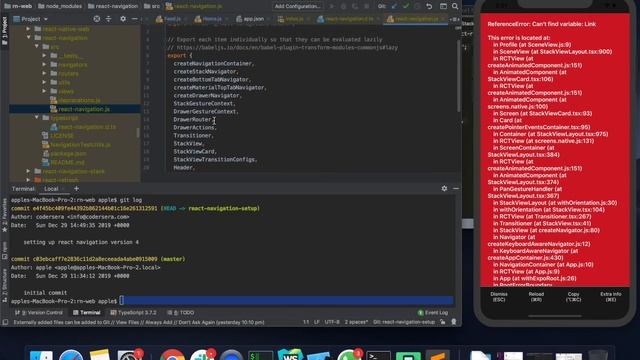Screen dimensions: 640x360
Task: Collapse the src folder arrow
Action: 37,47
